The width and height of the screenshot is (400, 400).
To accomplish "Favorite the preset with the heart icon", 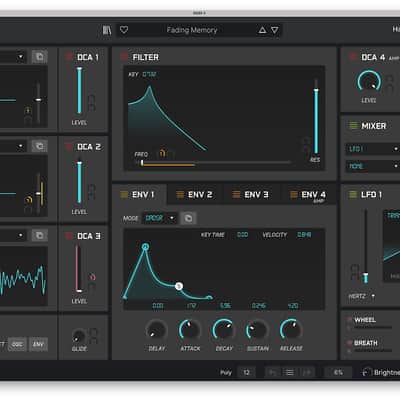I will click(x=124, y=30).
